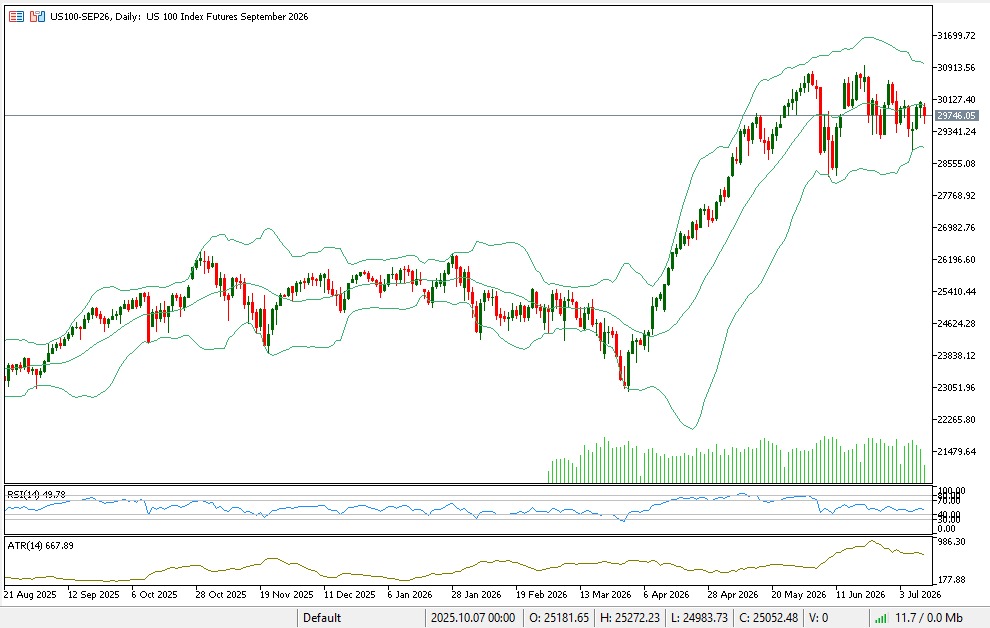Image resolution: width=990 pixels, height=628 pixels.
Task: Click the 31699.72 price scale label
Action: click(957, 35)
